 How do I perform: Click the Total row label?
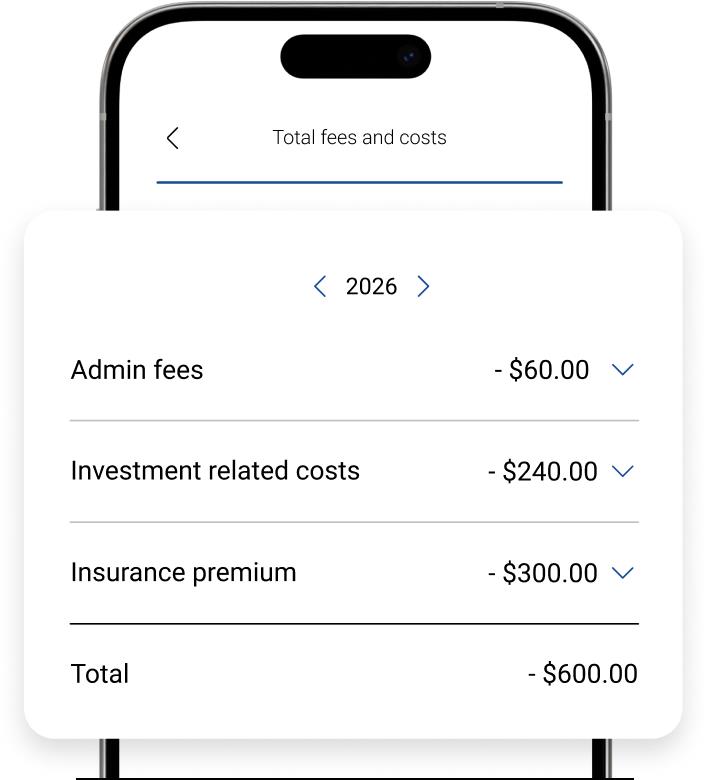(100, 674)
